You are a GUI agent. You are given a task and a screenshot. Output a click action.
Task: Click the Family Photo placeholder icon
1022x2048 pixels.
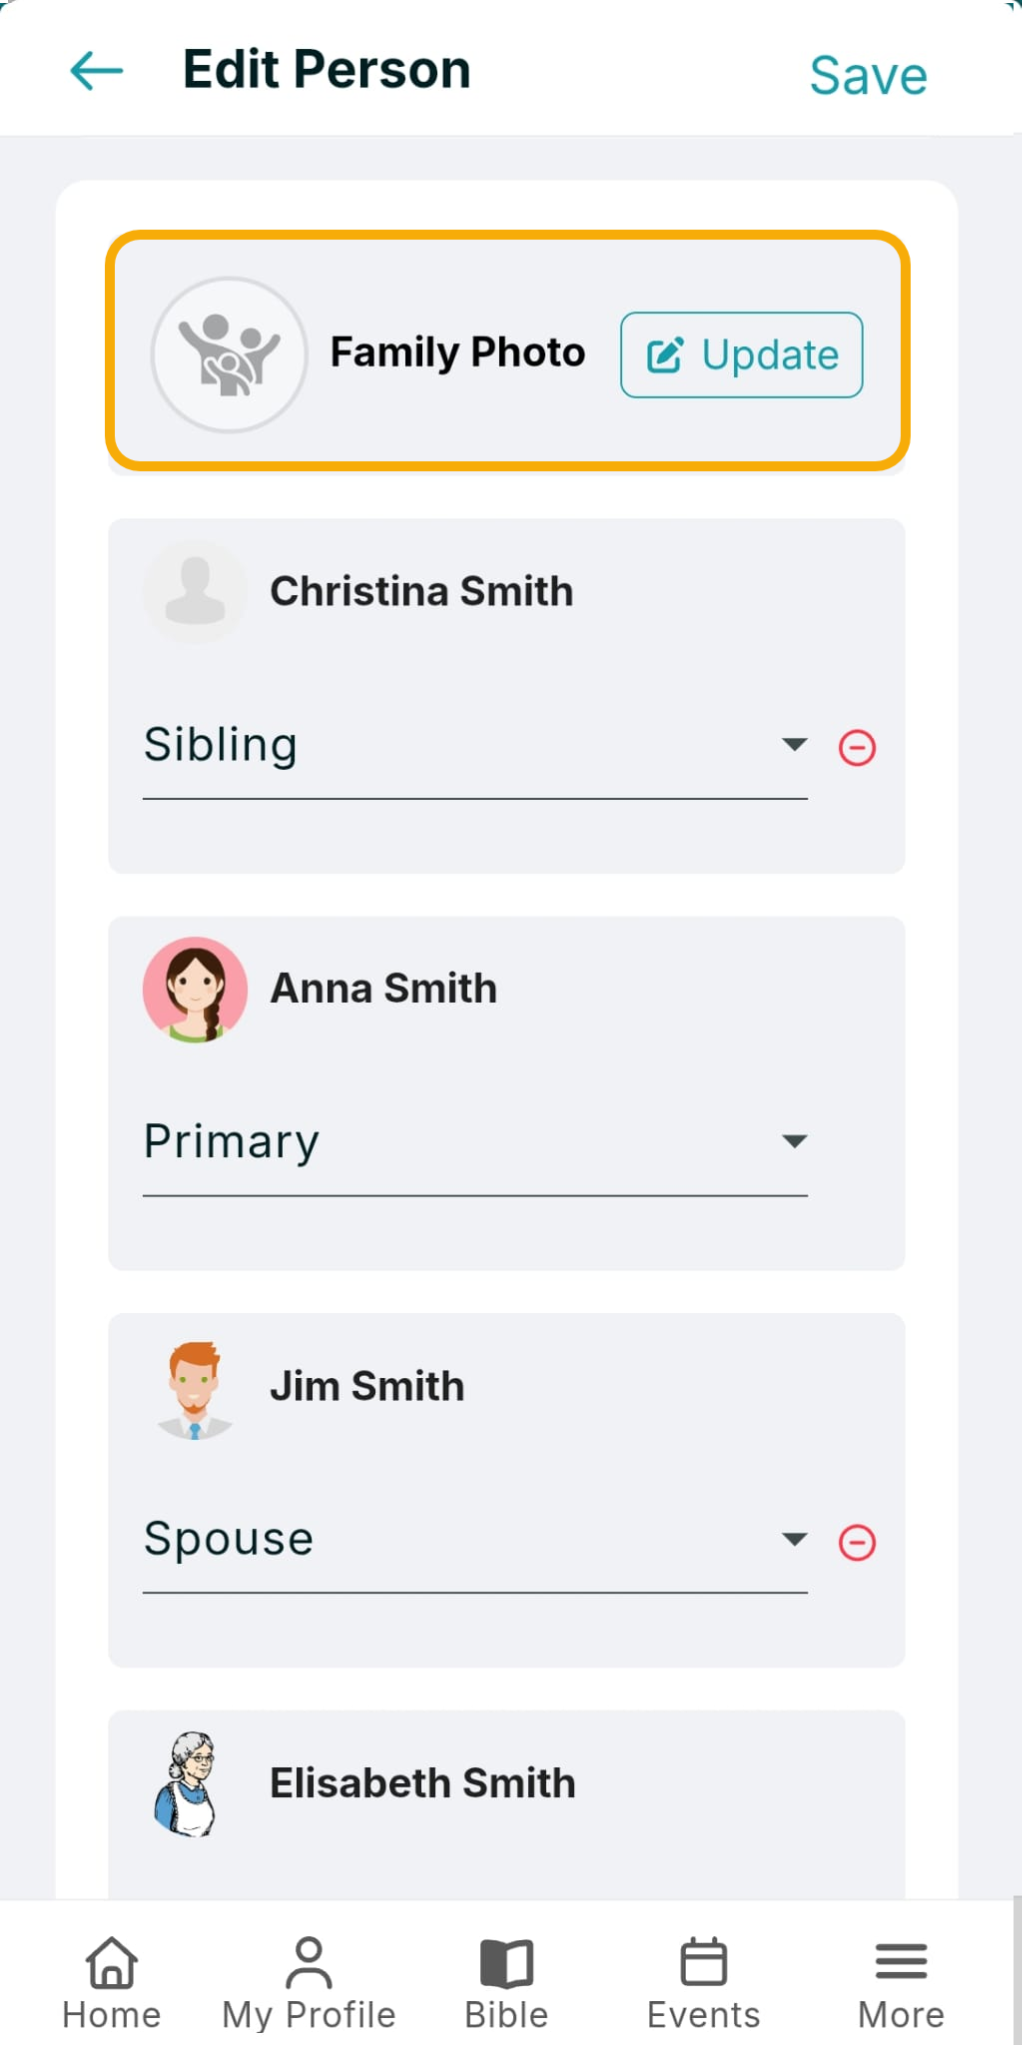click(229, 355)
